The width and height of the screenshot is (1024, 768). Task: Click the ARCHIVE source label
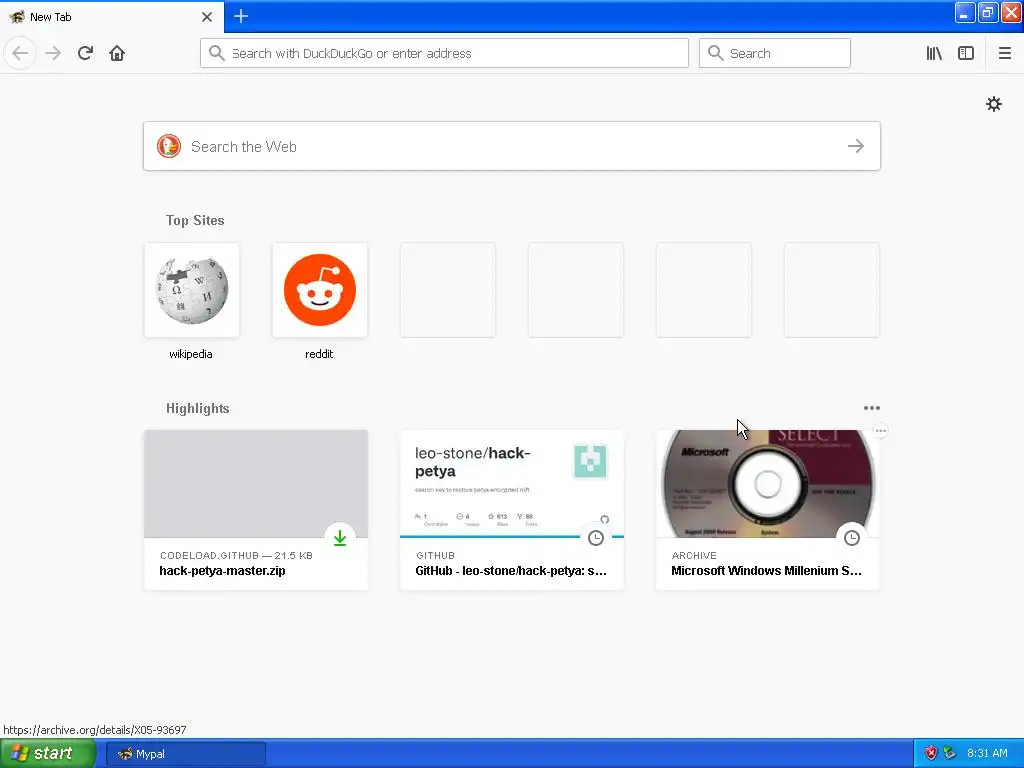click(x=694, y=555)
